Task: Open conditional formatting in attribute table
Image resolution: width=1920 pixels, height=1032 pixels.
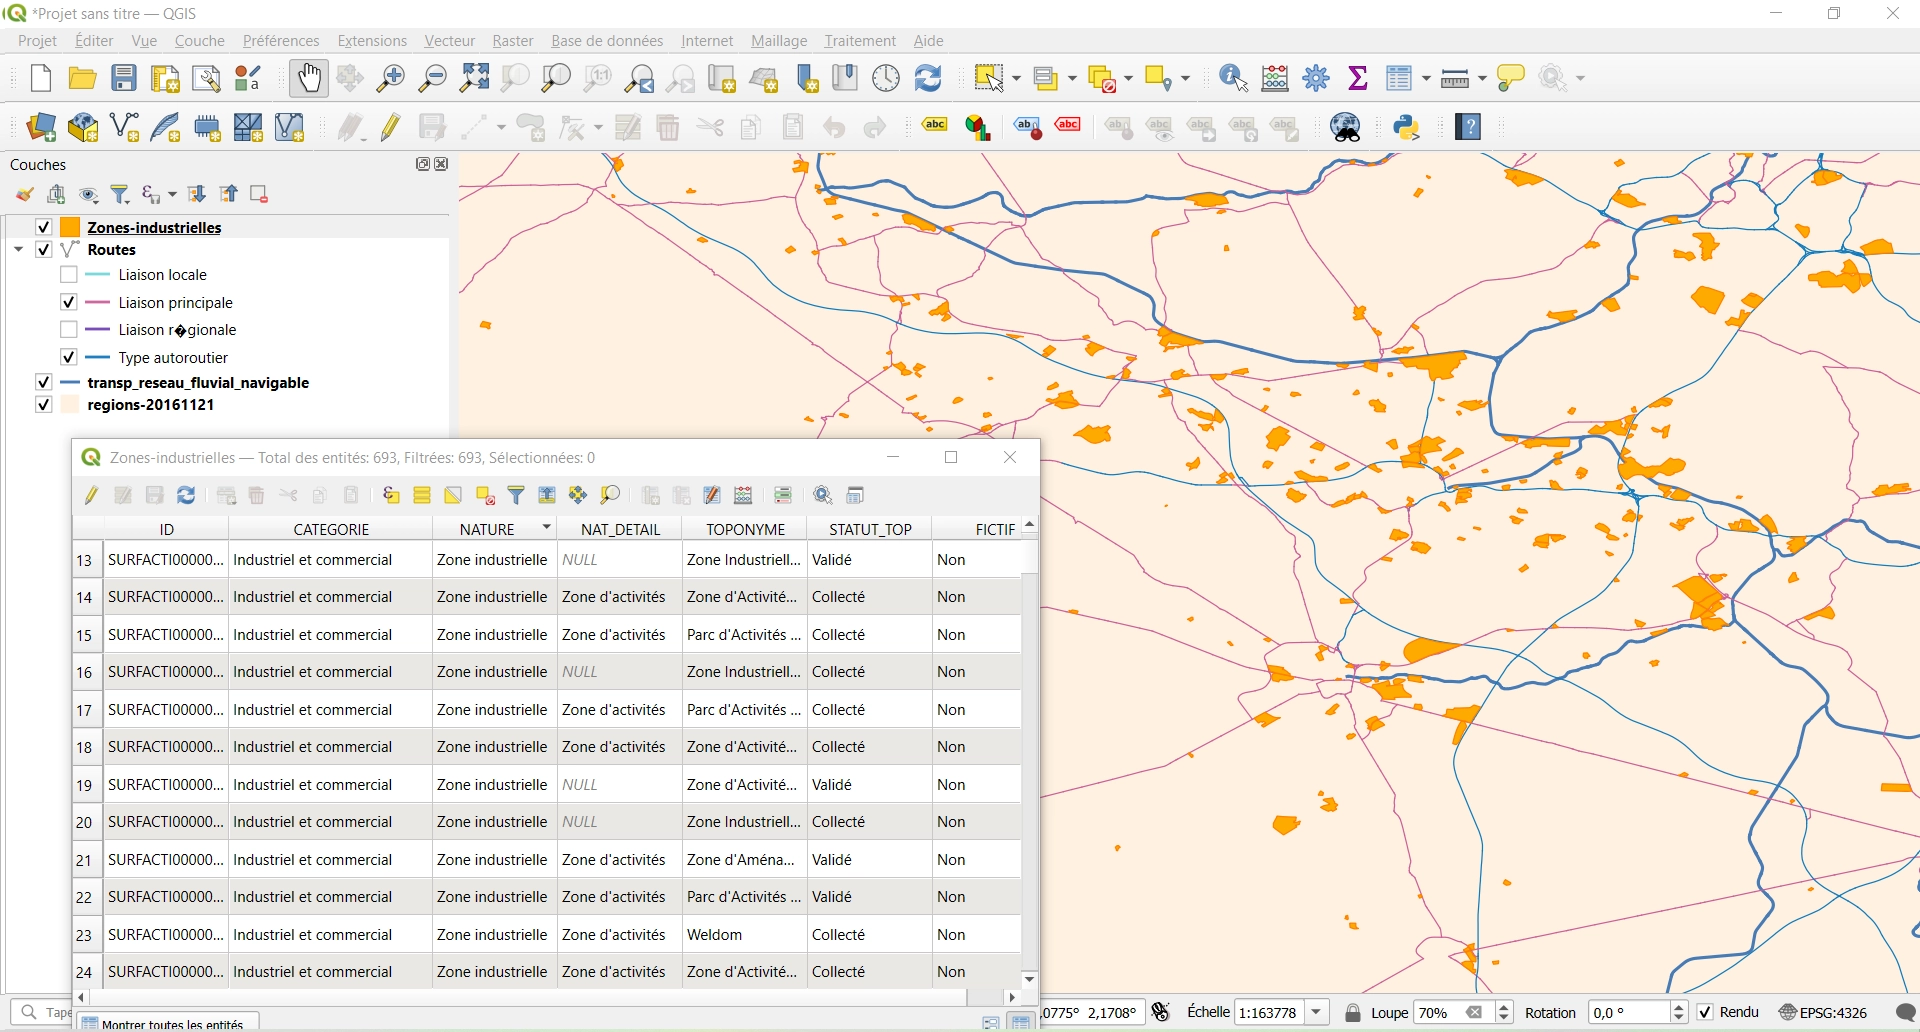Action: point(785,496)
